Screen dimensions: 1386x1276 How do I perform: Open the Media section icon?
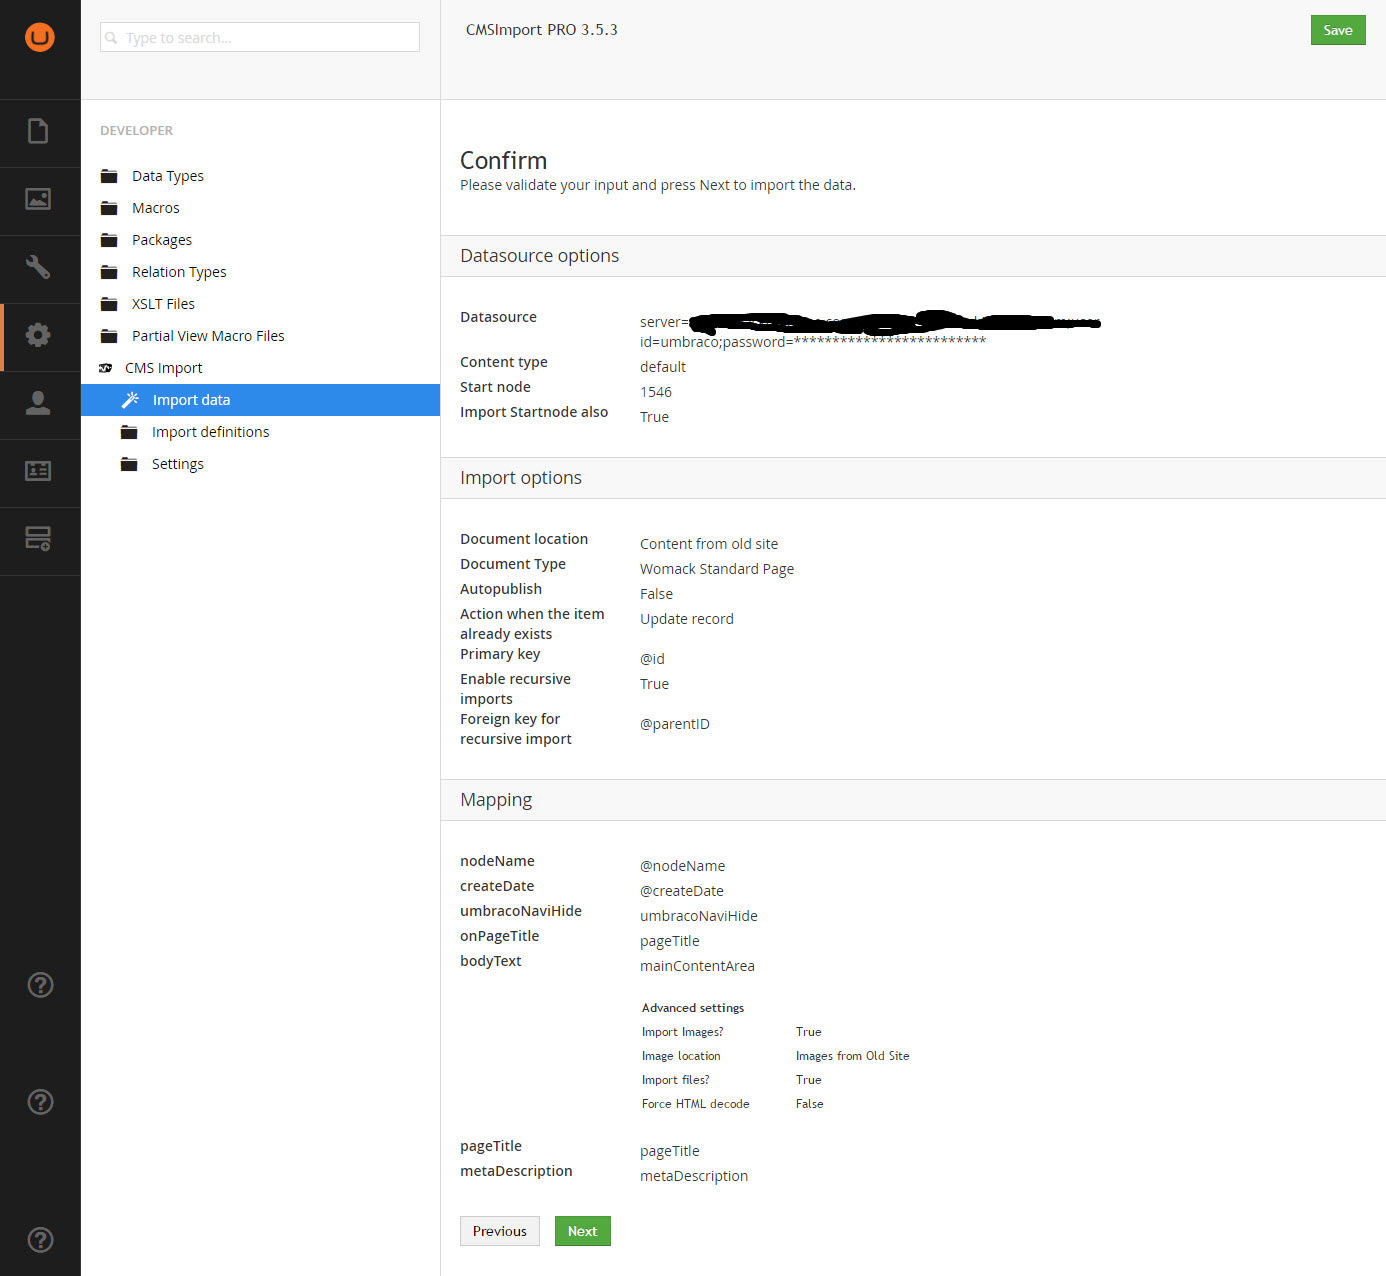coord(38,199)
